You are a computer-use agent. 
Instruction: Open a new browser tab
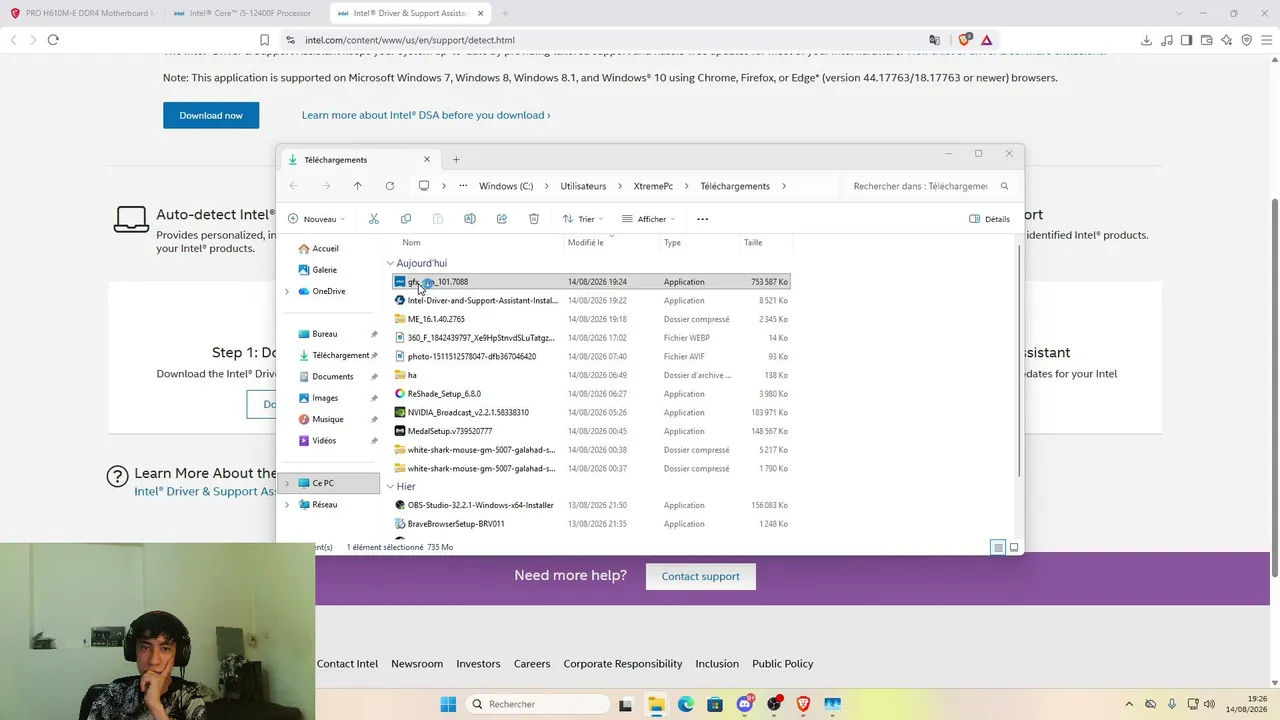(505, 13)
